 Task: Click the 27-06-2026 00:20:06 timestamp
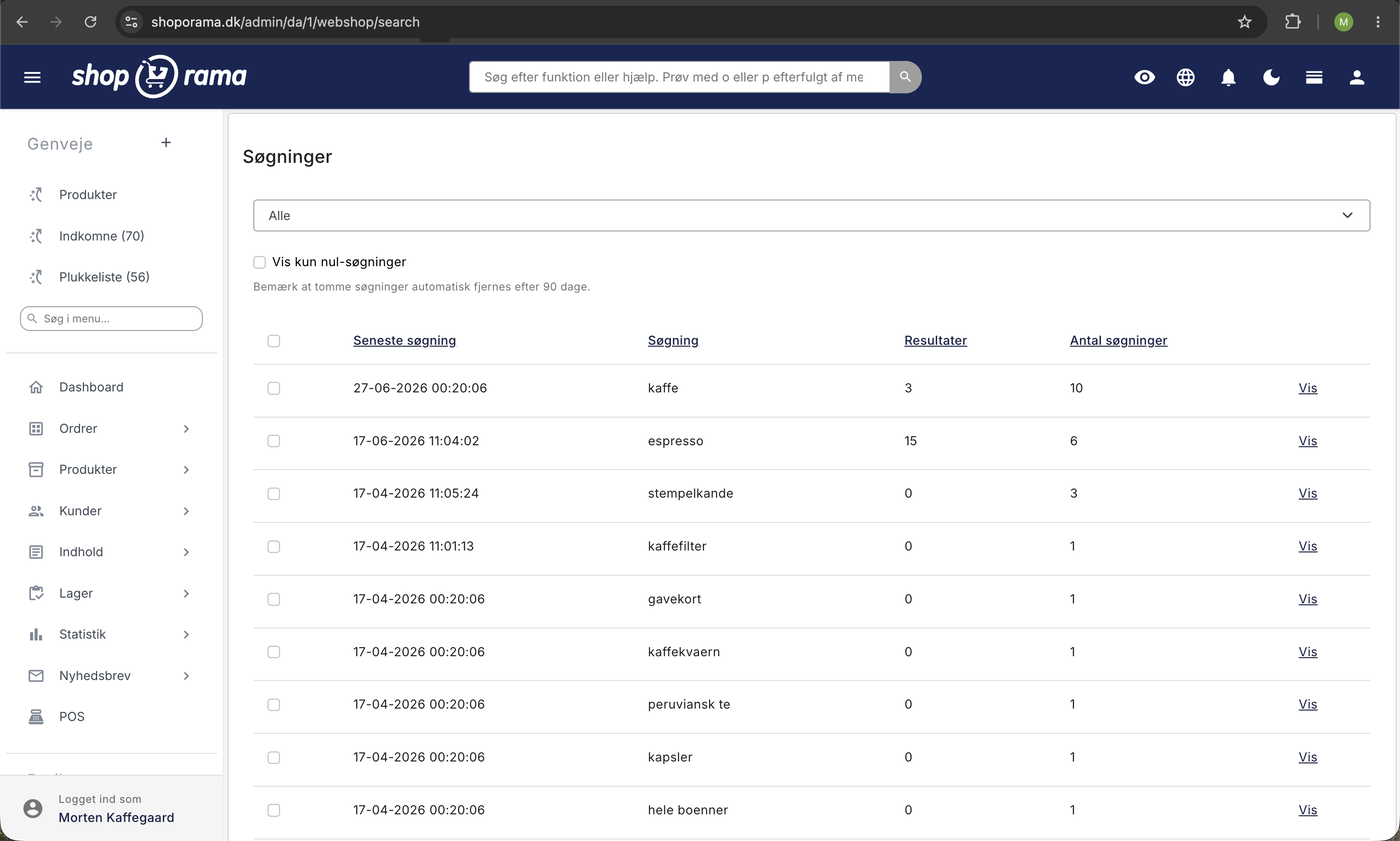point(420,388)
